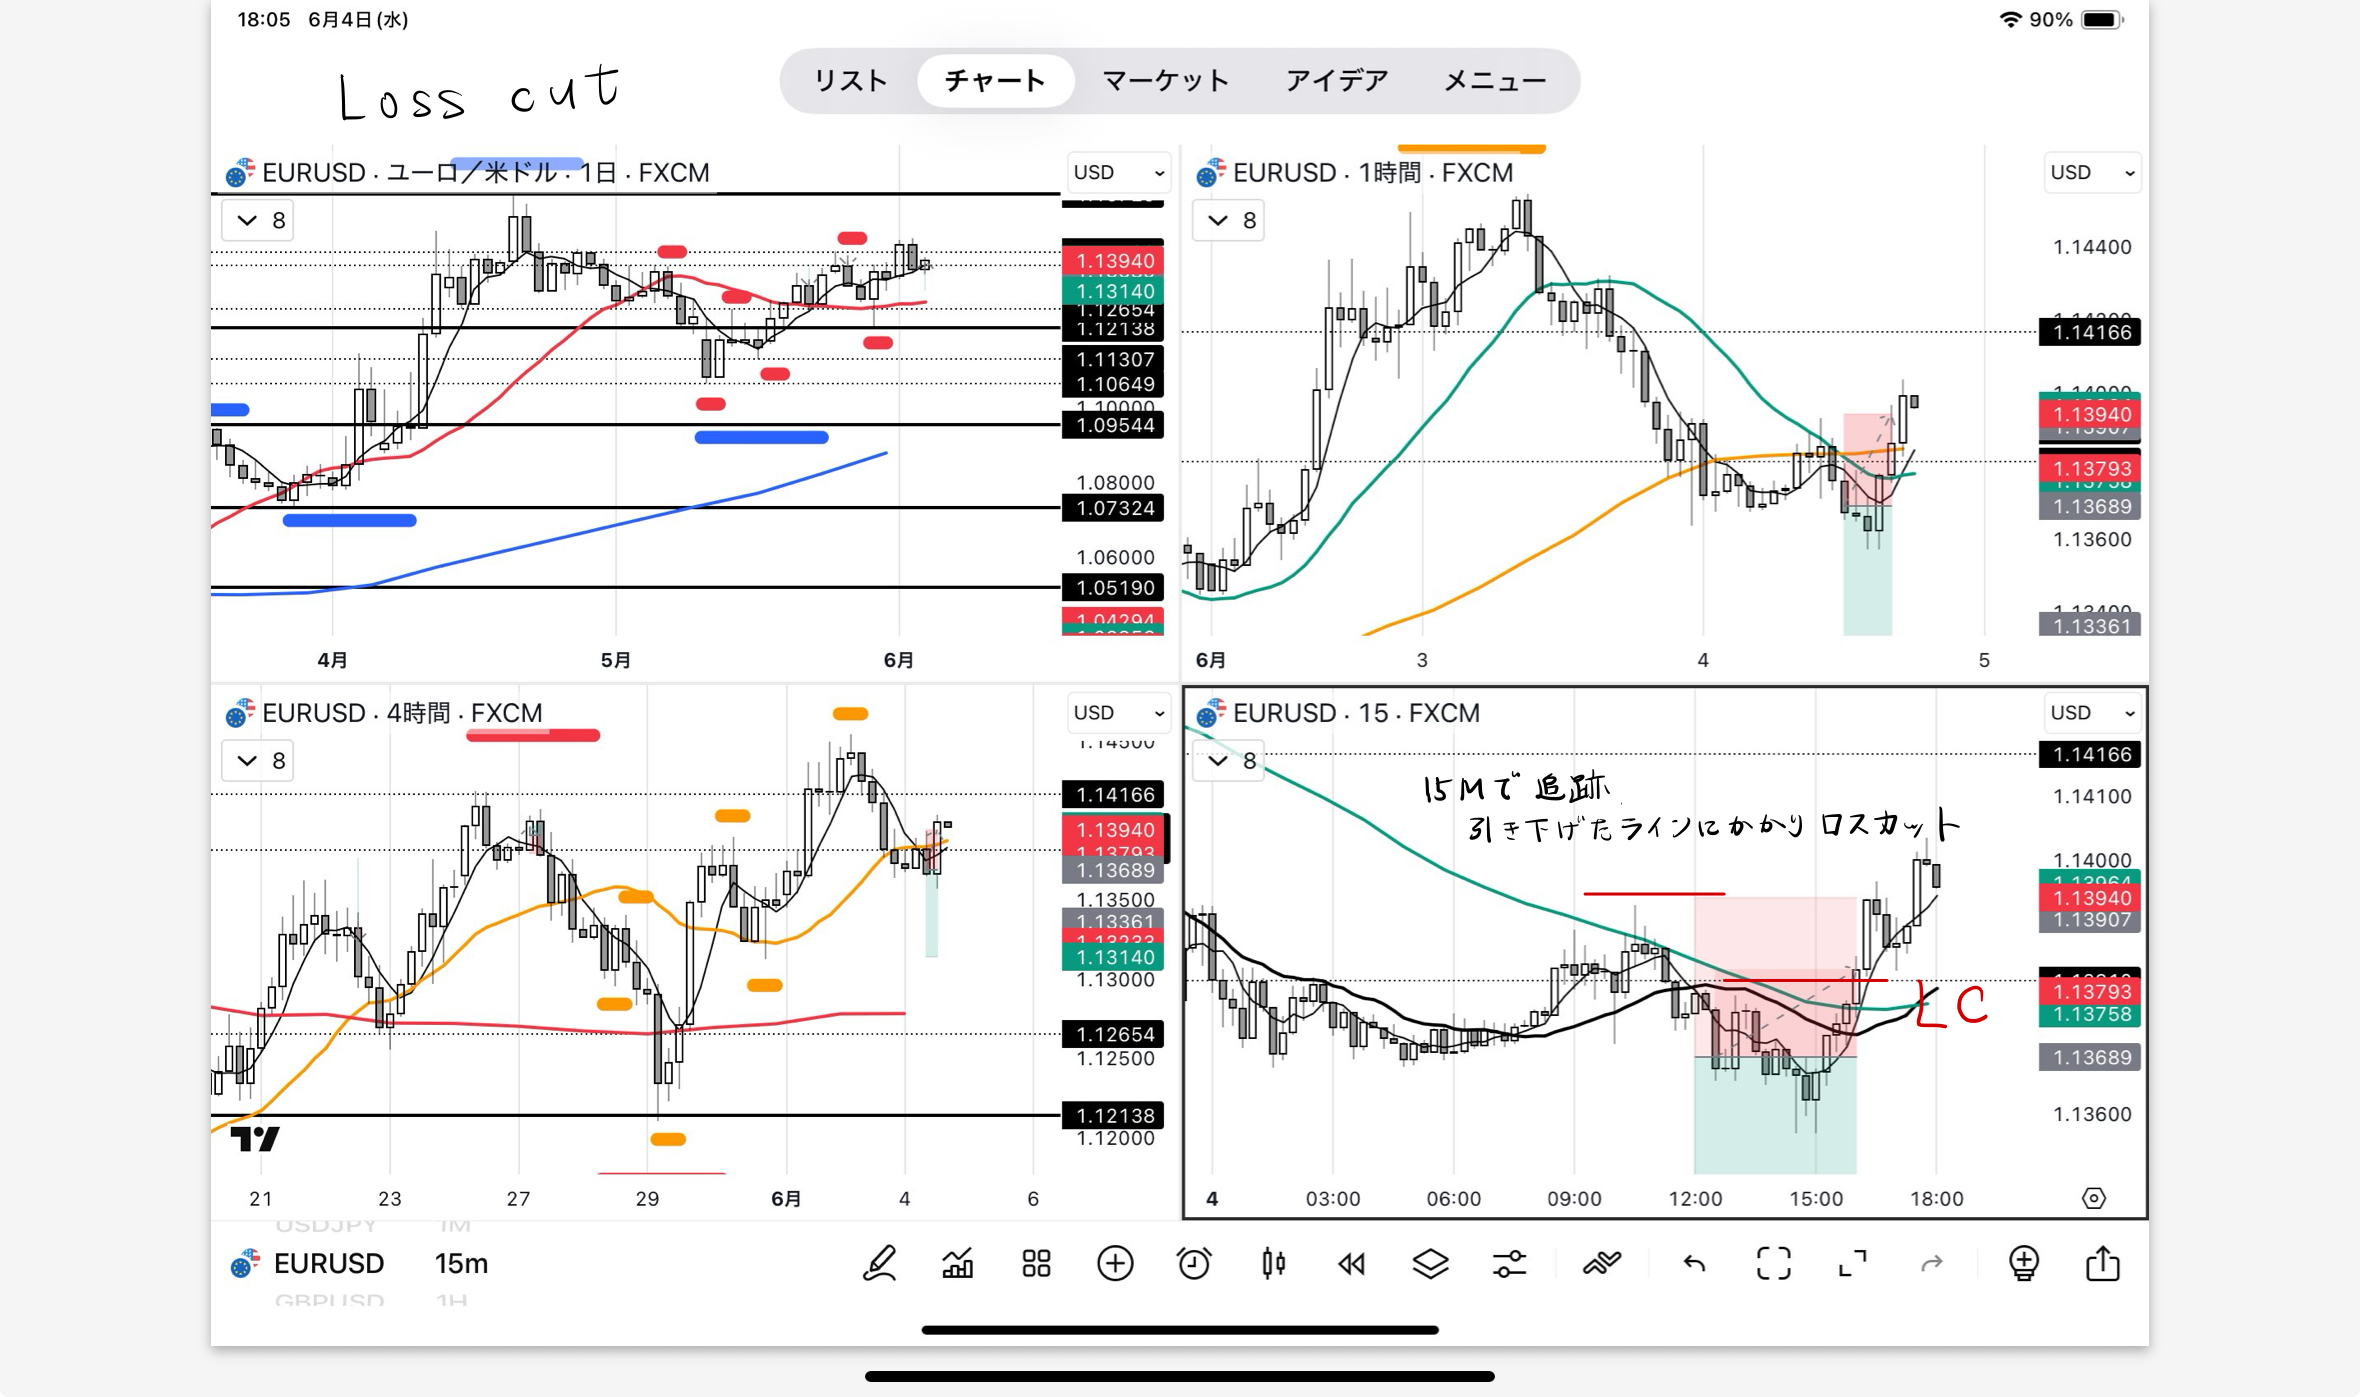Open USD currency dropdown on 1-hour chart

coord(2091,172)
